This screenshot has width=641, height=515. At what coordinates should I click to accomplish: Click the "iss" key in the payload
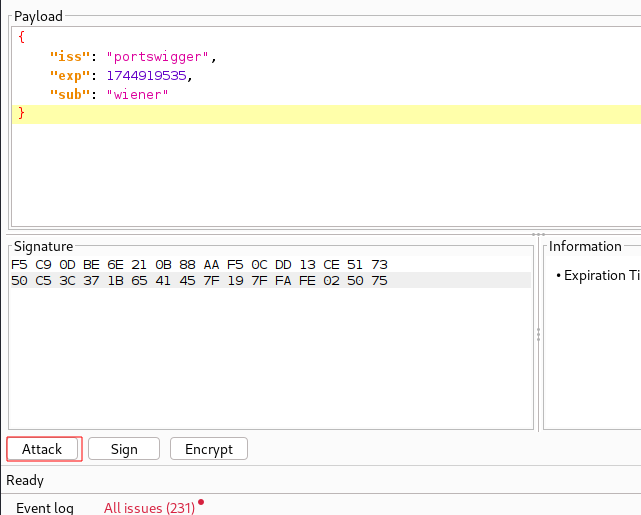click(x=69, y=56)
